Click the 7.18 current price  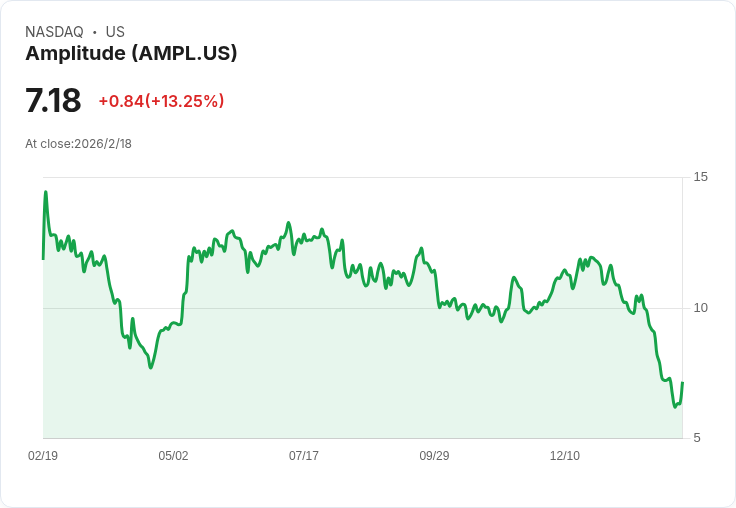53,101
